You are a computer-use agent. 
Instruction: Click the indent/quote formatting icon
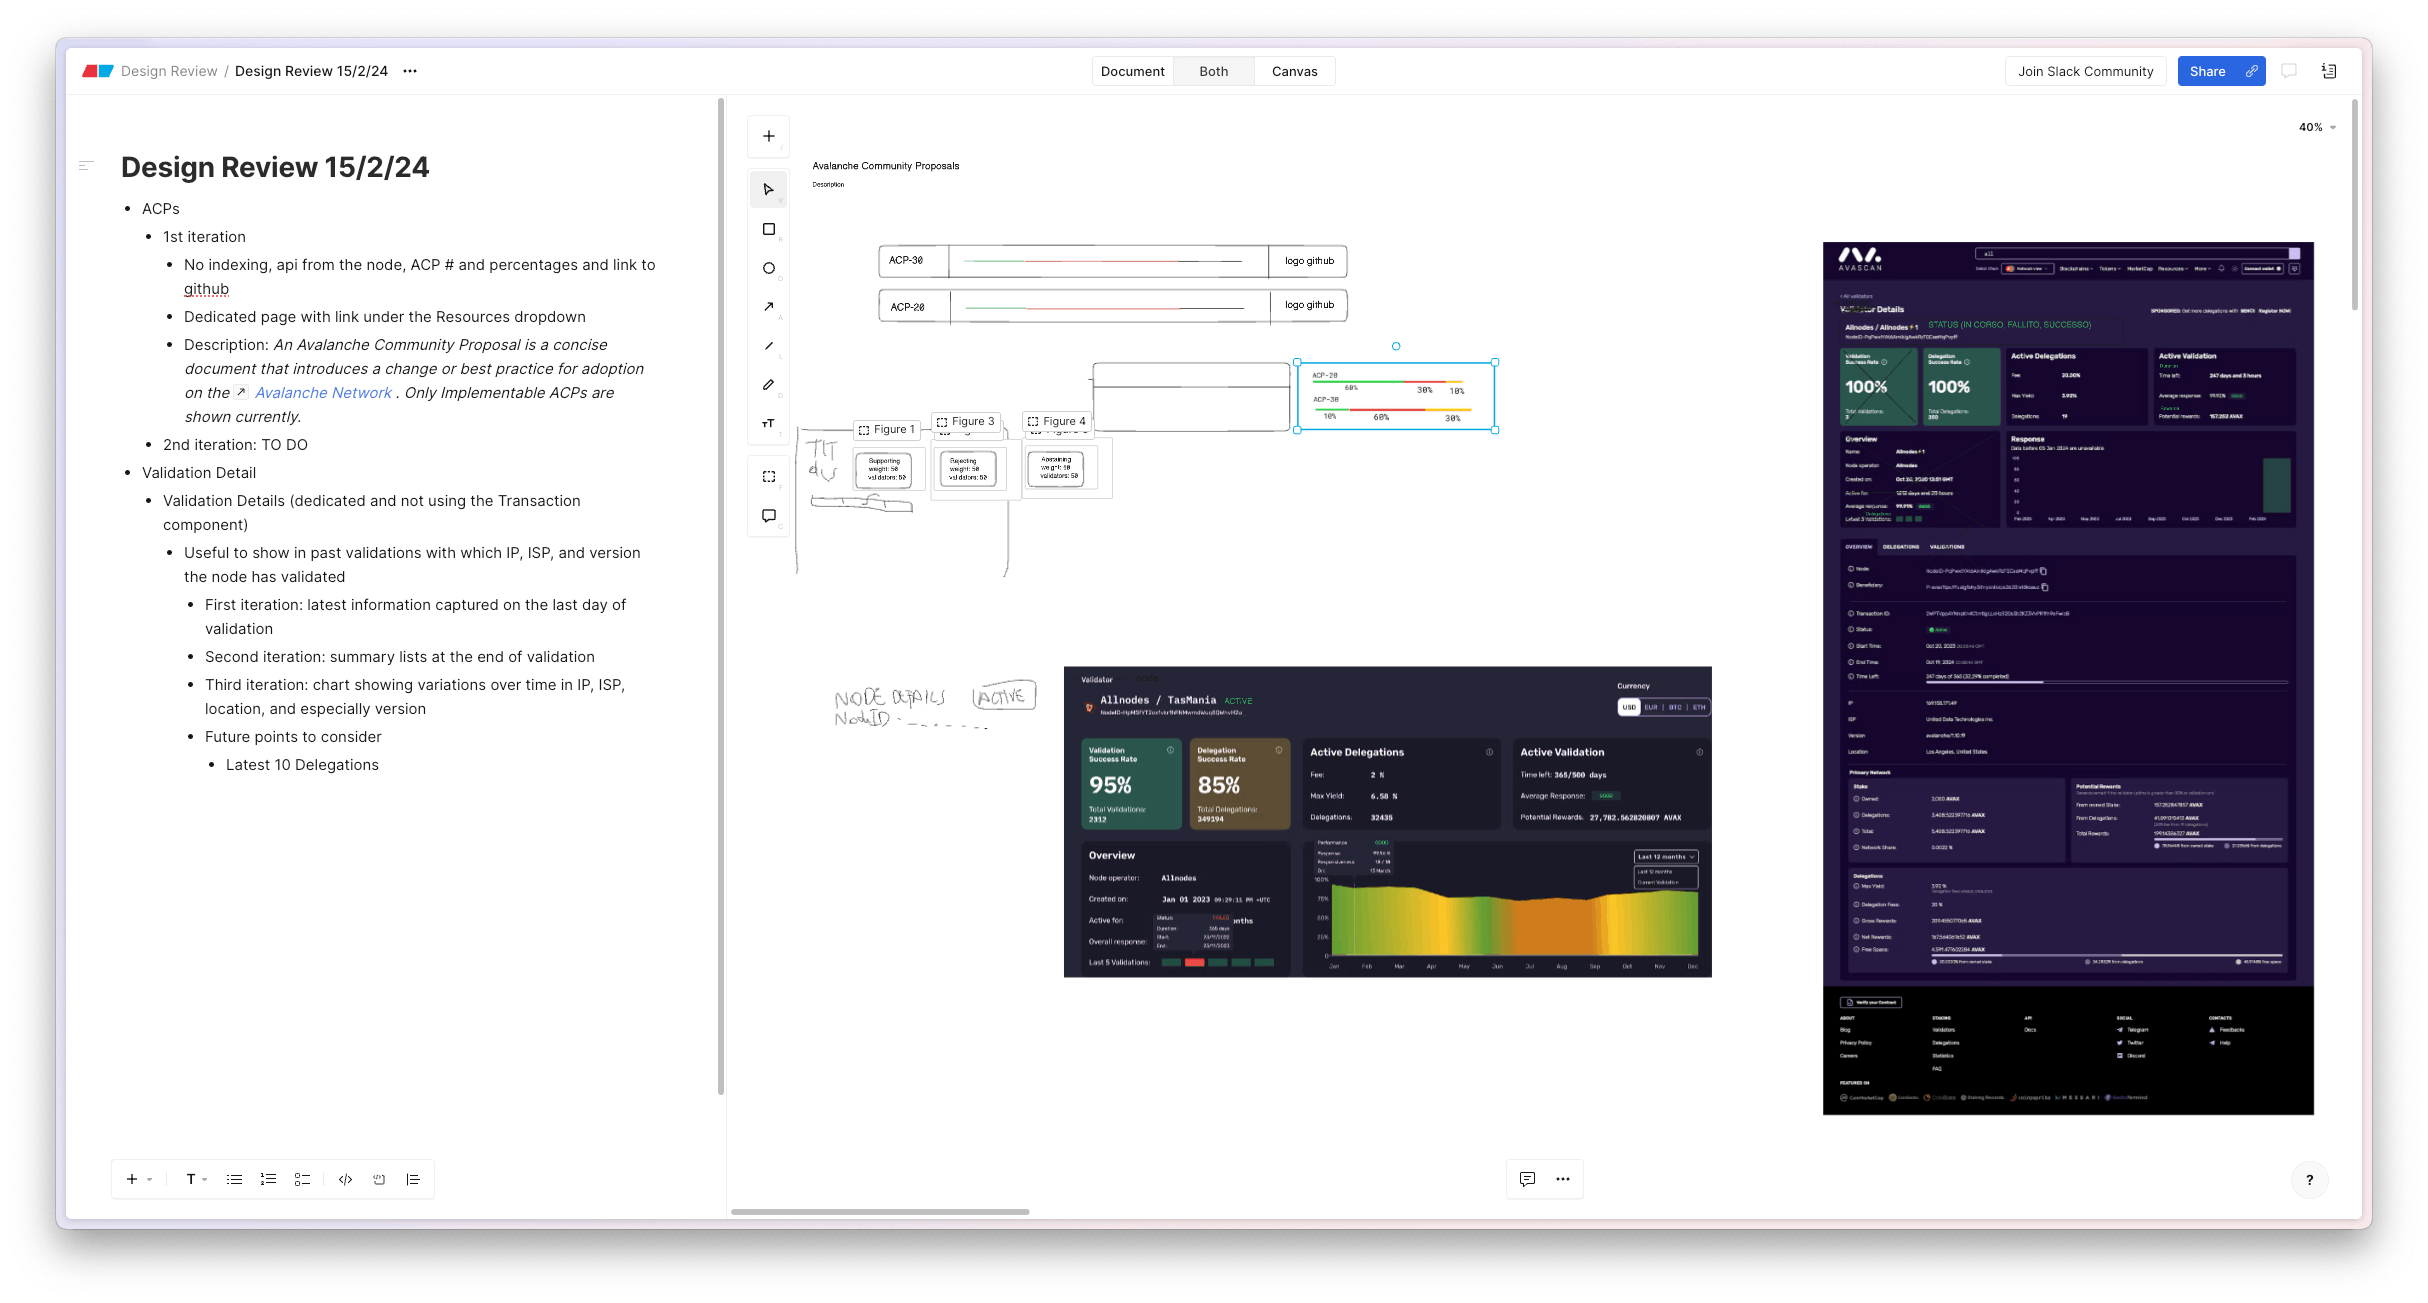tap(413, 1180)
